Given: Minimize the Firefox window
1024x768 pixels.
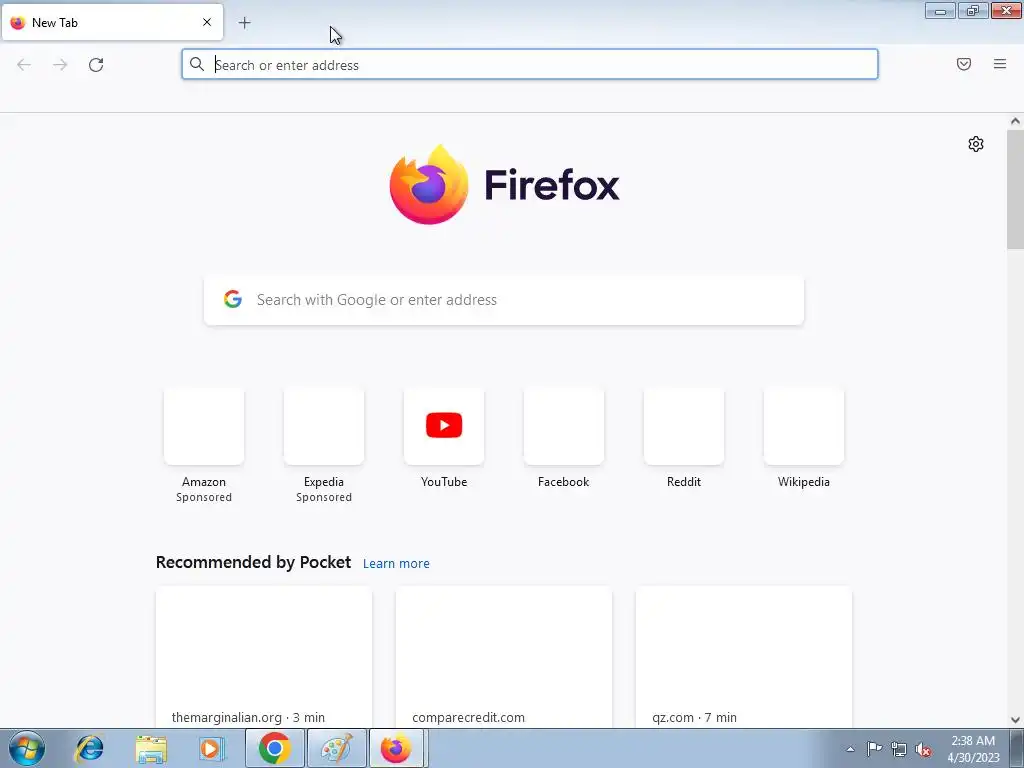Looking at the screenshot, I should pos(940,10).
